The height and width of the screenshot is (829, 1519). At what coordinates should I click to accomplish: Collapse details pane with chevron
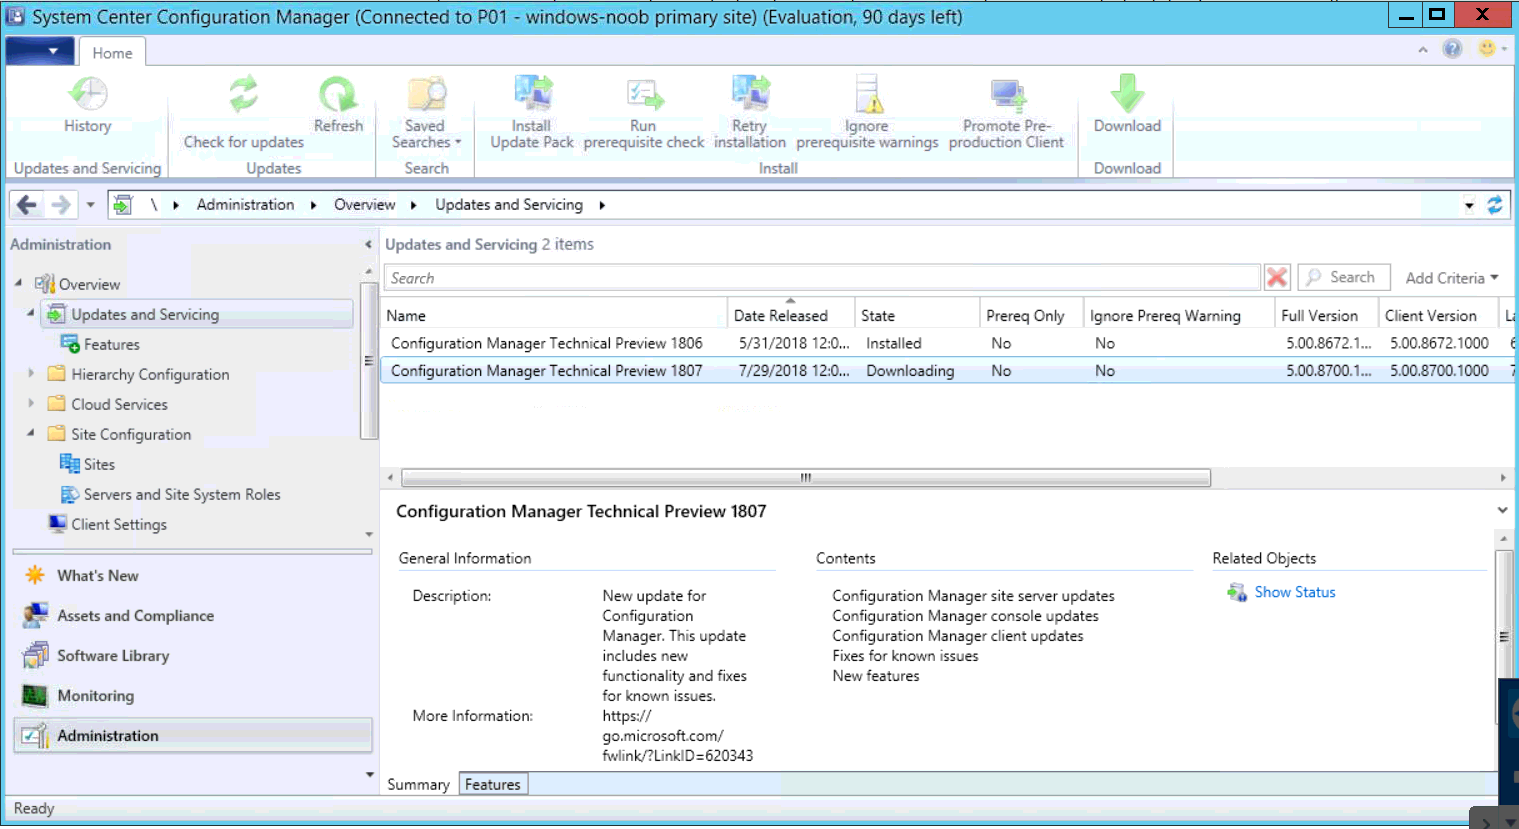(1502, 510)
